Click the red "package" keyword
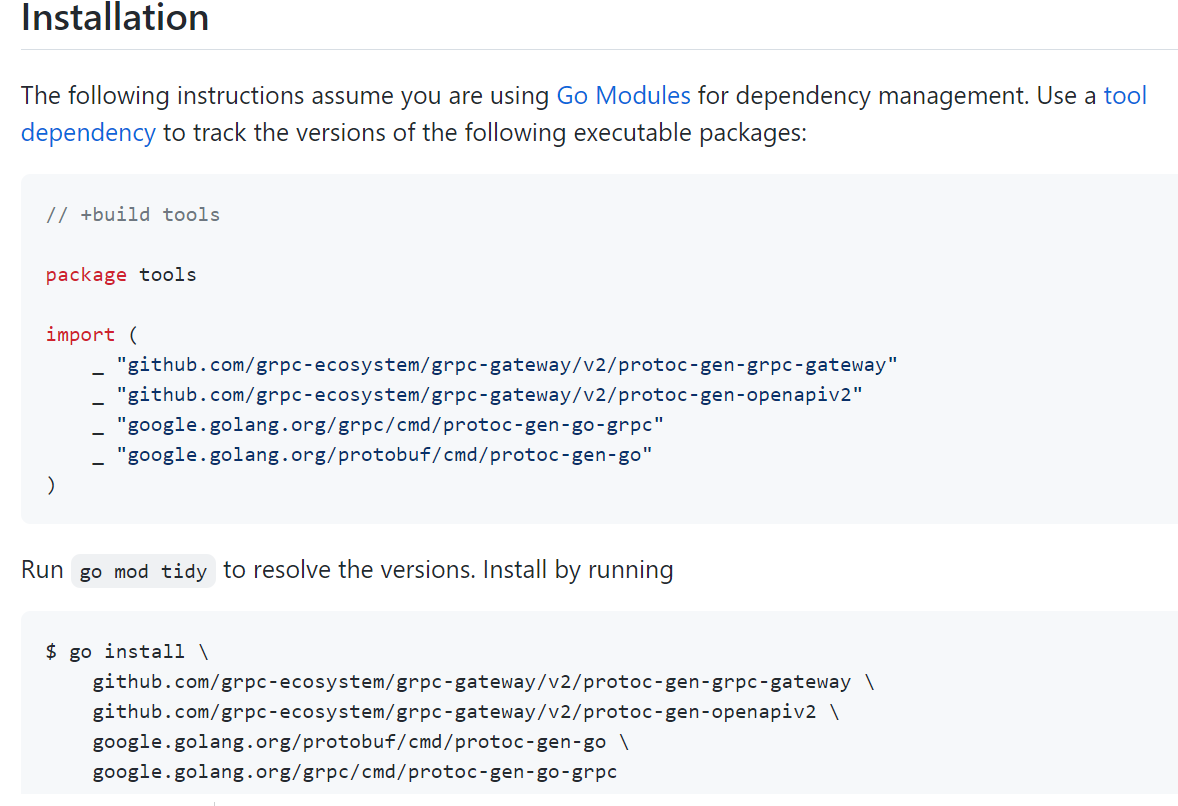The width and height of the screenshot is (1178, 806). [x=86, y=274]
